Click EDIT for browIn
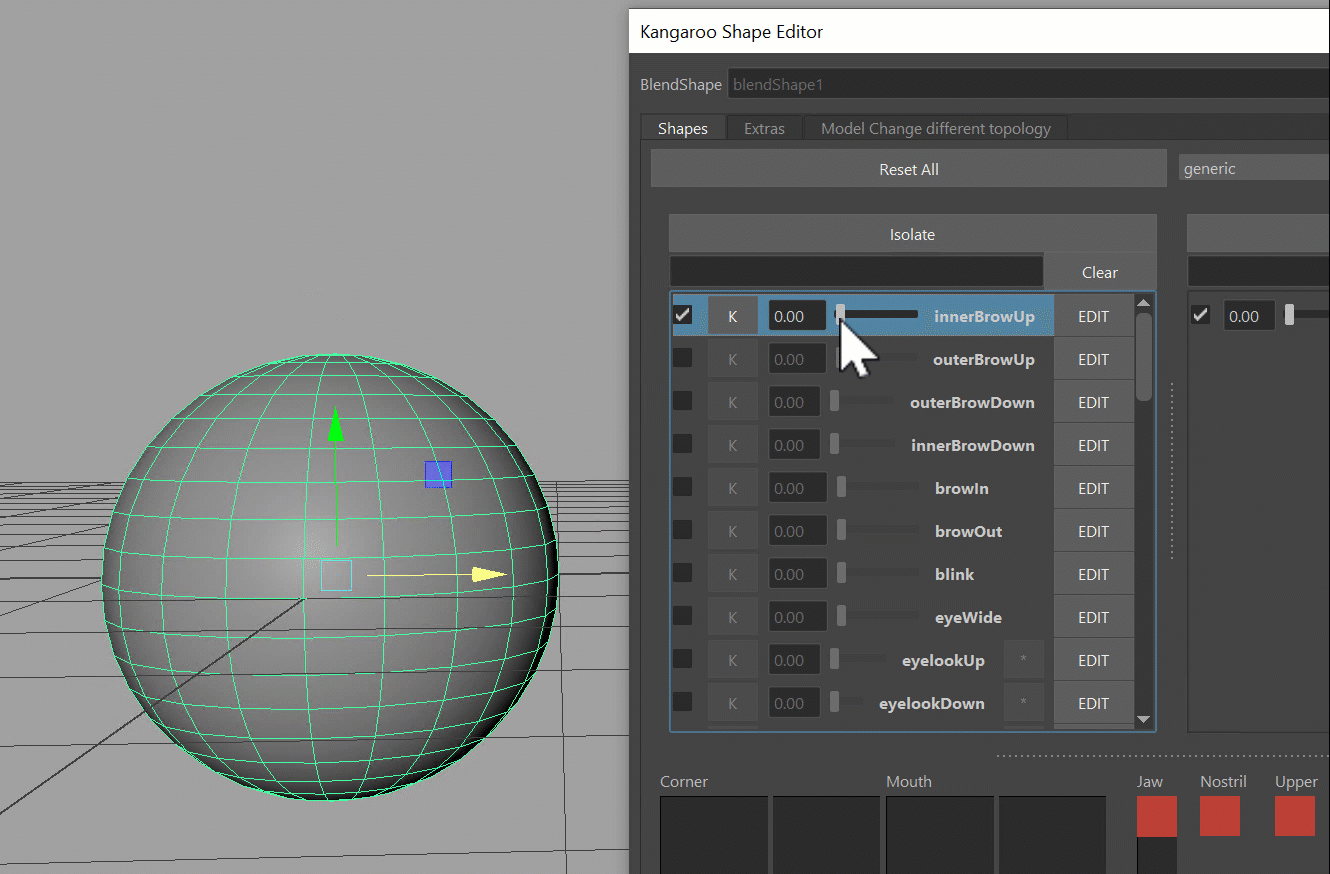 [1094, 488]
